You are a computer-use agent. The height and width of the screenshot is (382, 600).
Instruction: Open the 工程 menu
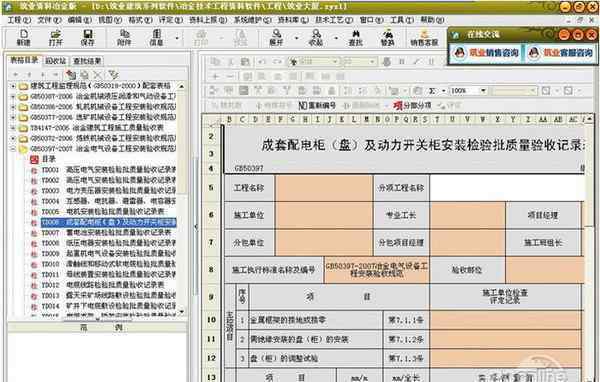(x=19, y=20)
